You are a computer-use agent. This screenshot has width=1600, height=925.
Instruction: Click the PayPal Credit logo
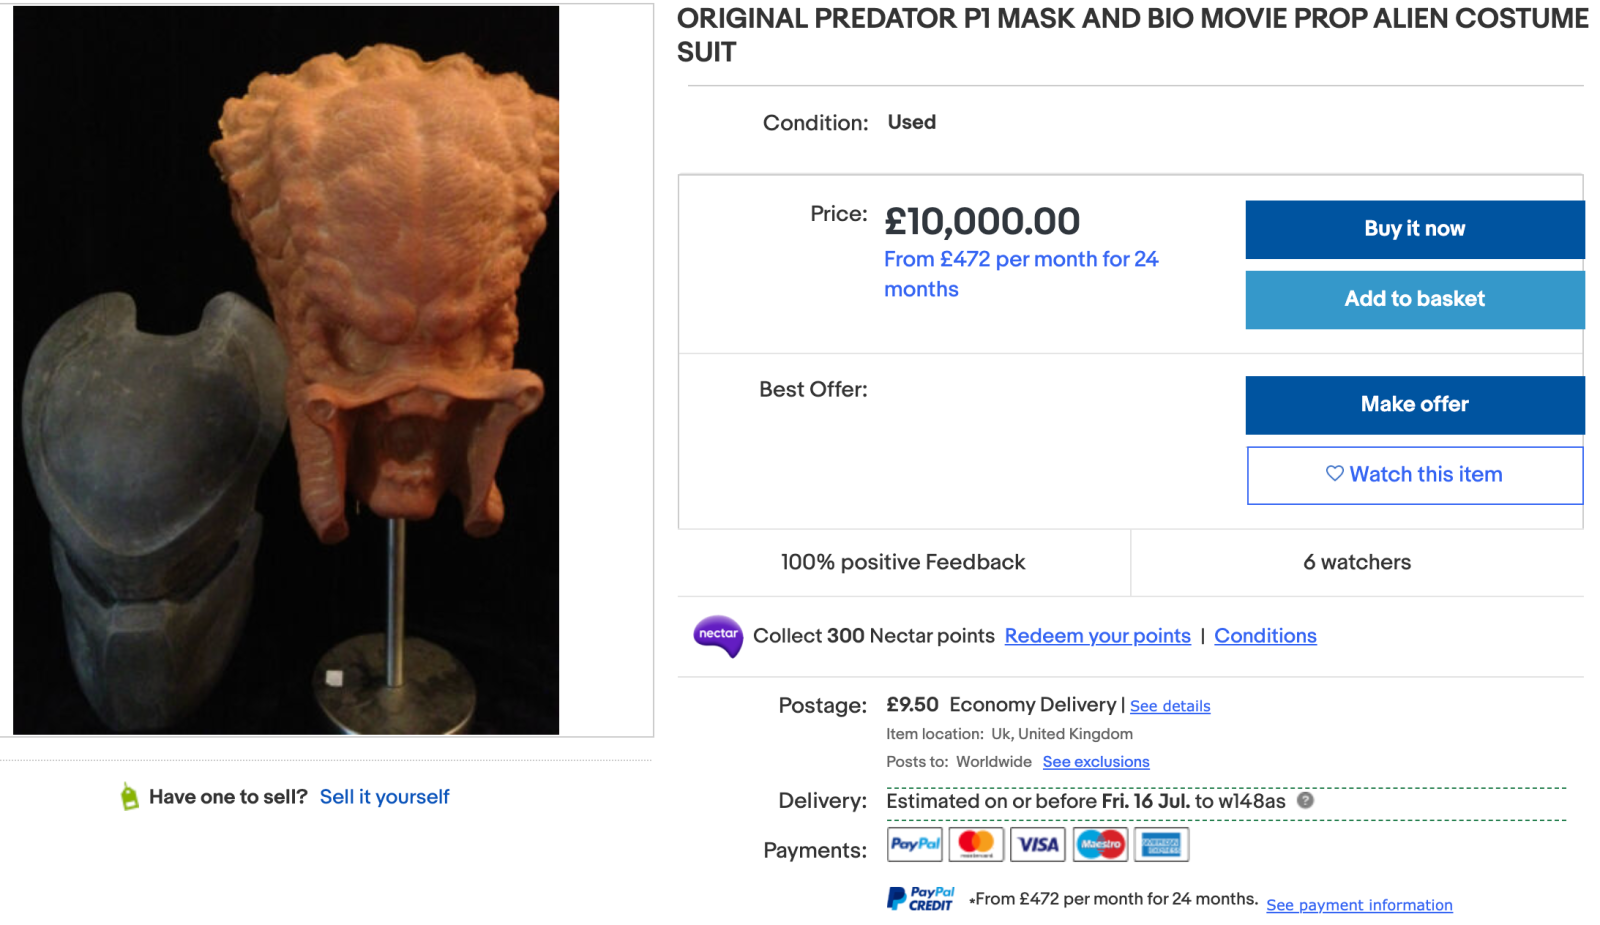click(x=921, y=898)
